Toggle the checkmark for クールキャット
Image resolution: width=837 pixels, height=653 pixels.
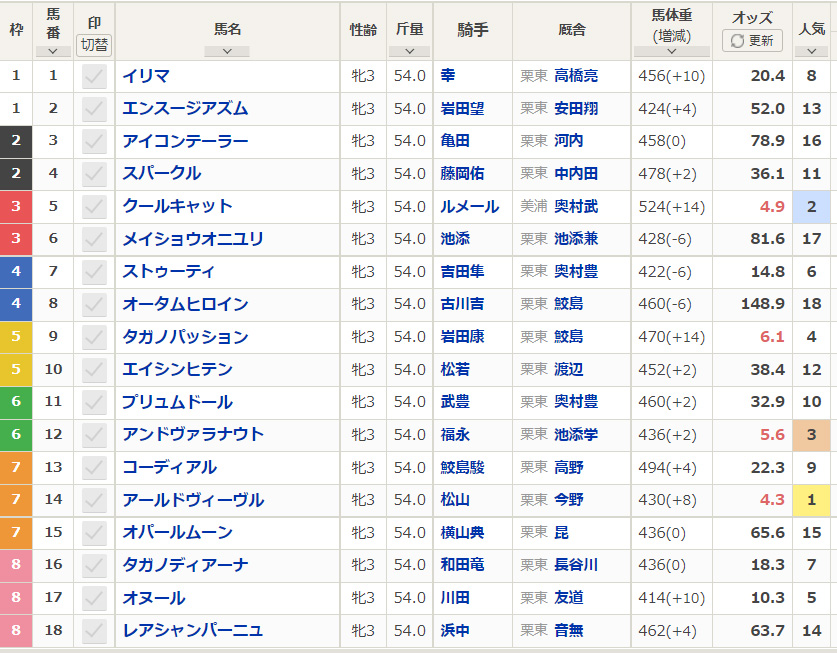tap(94, 207)
